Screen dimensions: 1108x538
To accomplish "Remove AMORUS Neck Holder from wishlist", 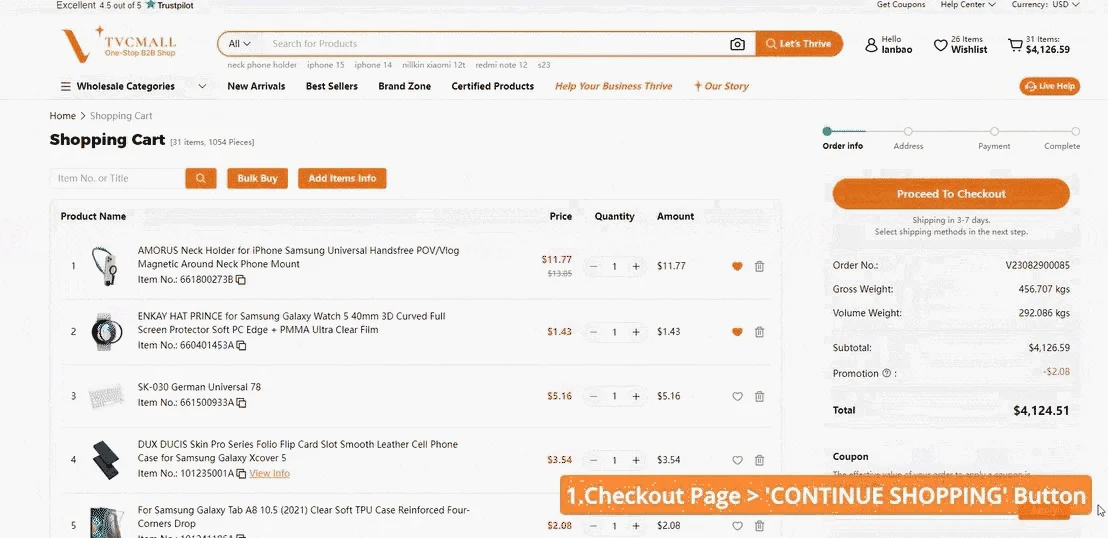I will pyautogui.click(x=737, y=267).
